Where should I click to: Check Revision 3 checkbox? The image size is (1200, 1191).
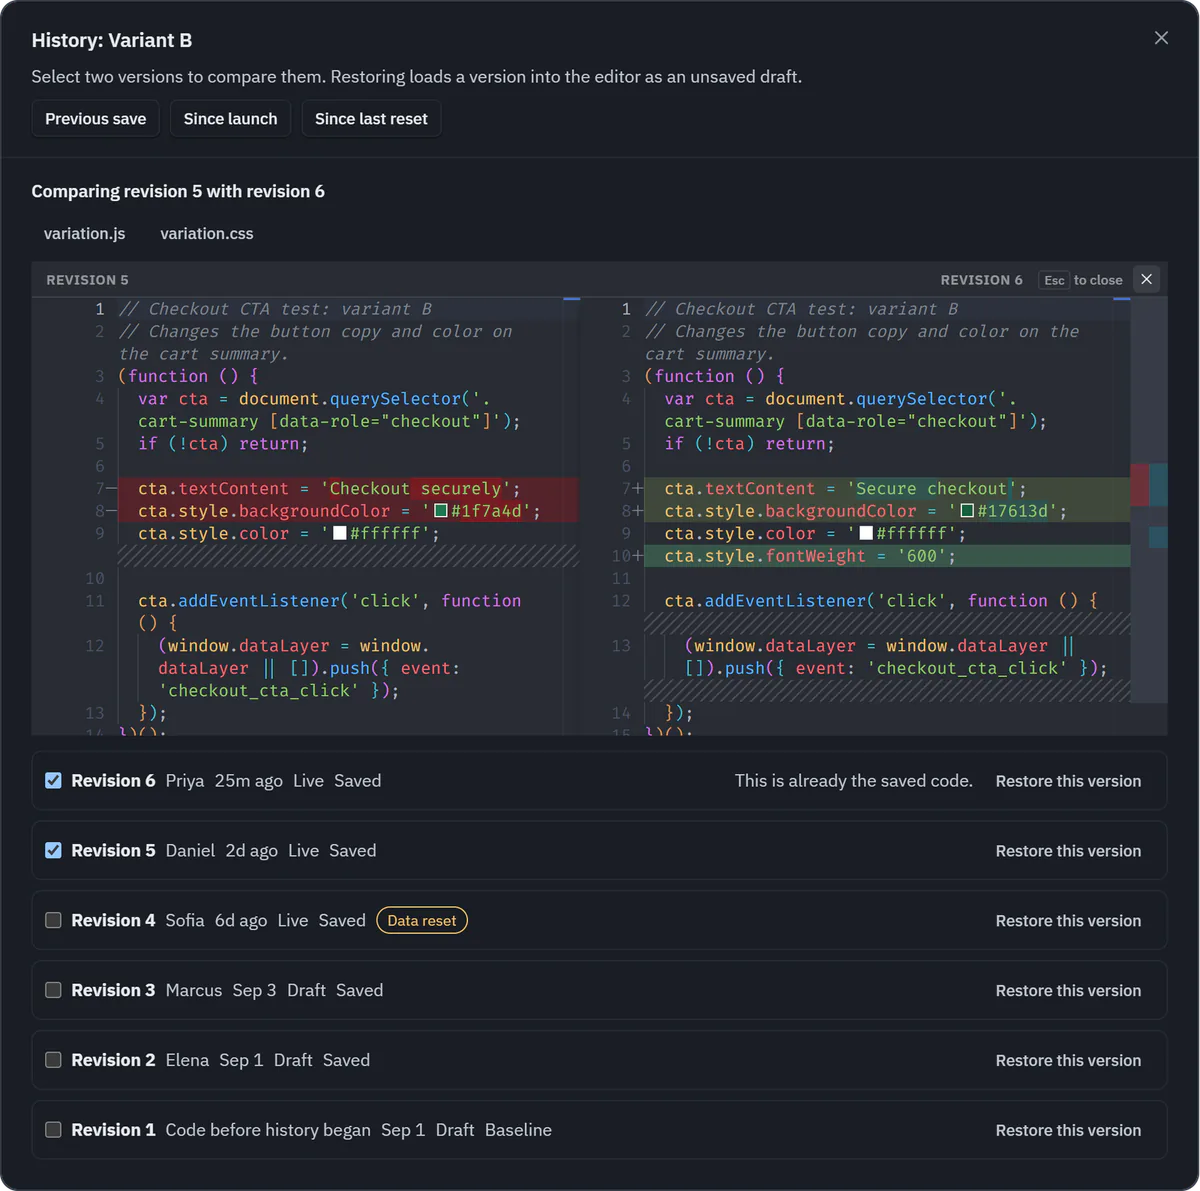(x=53, y=990)
